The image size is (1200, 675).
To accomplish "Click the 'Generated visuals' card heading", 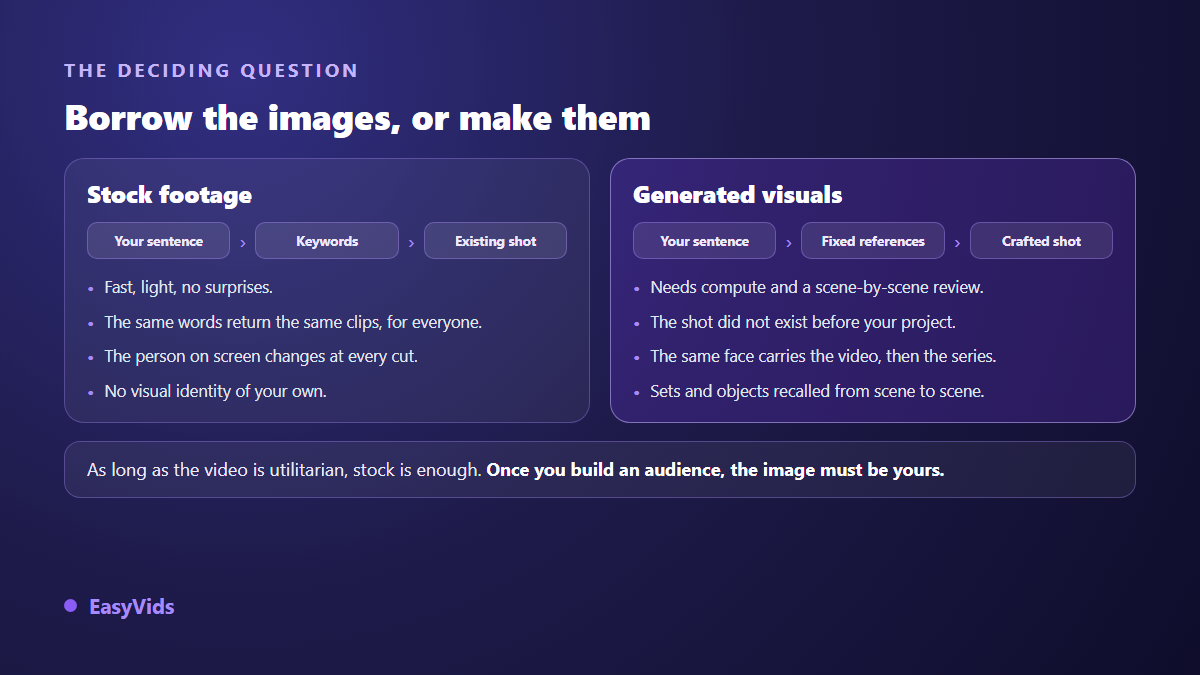I will 738,195.
